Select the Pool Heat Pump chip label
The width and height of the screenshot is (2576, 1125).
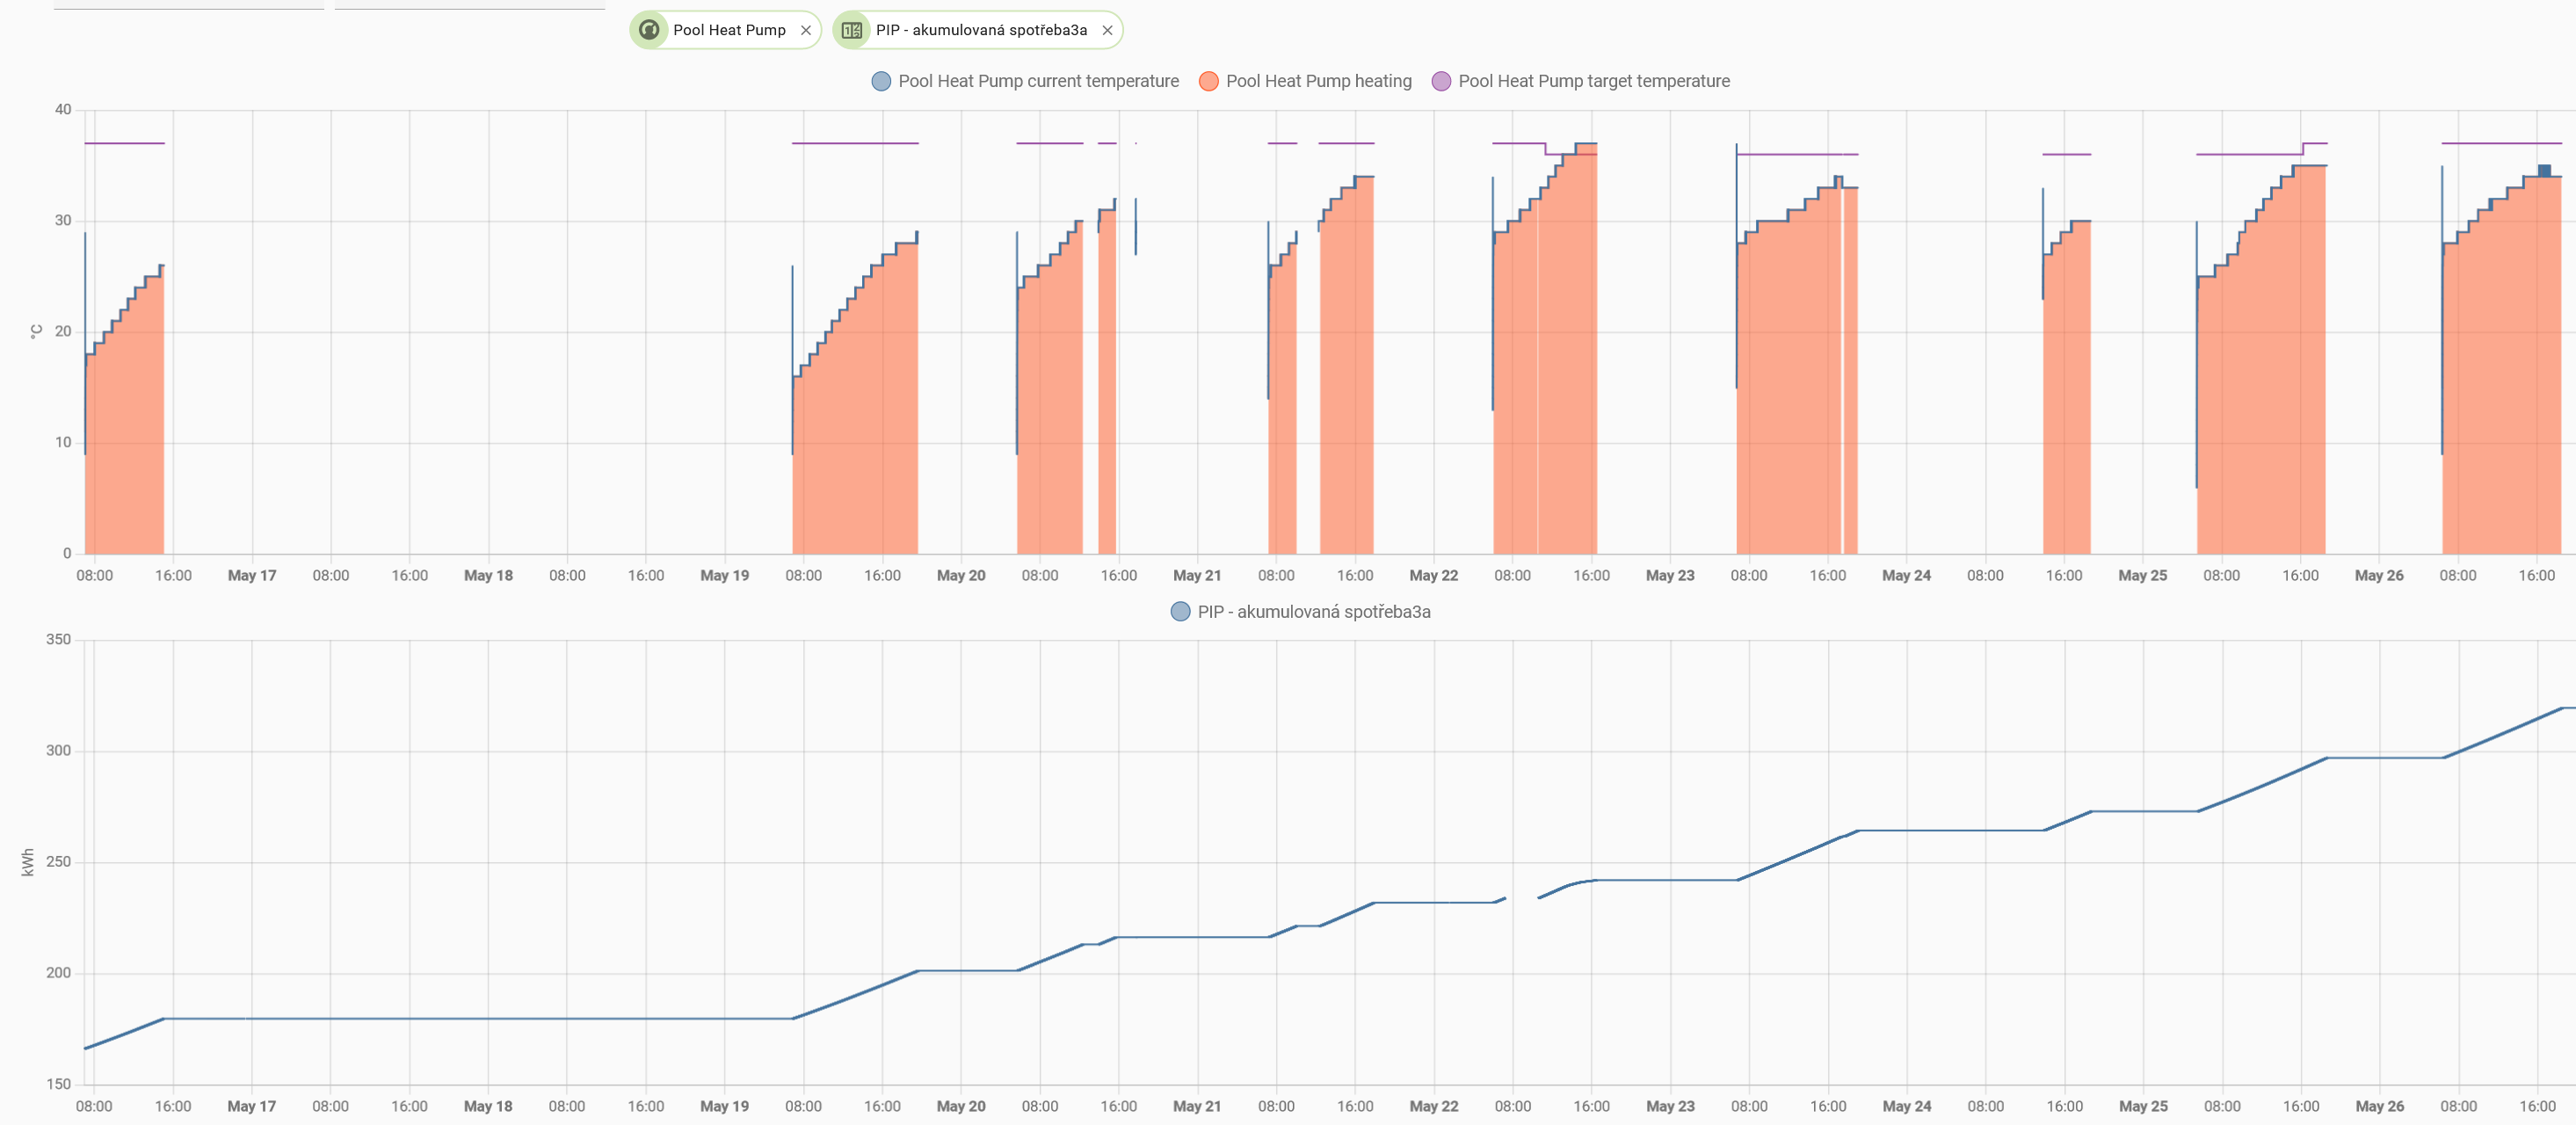tap(729, 30)
